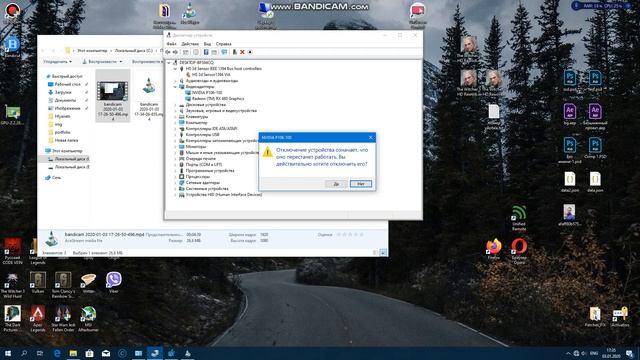The image size is (640, 360).
Task: Open Star Wars Jedi Fallen Order shortcut
Action: (x=63, y=319)
